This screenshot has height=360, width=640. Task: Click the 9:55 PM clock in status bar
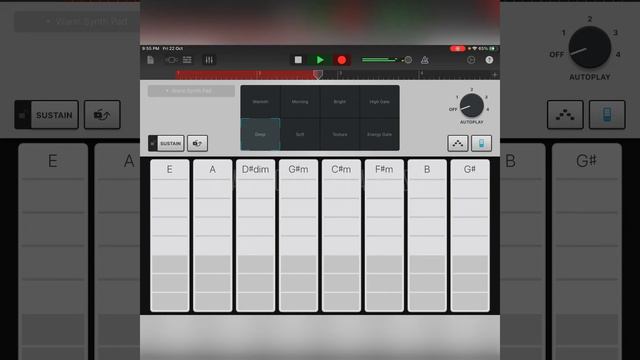(x=151, y=49)
